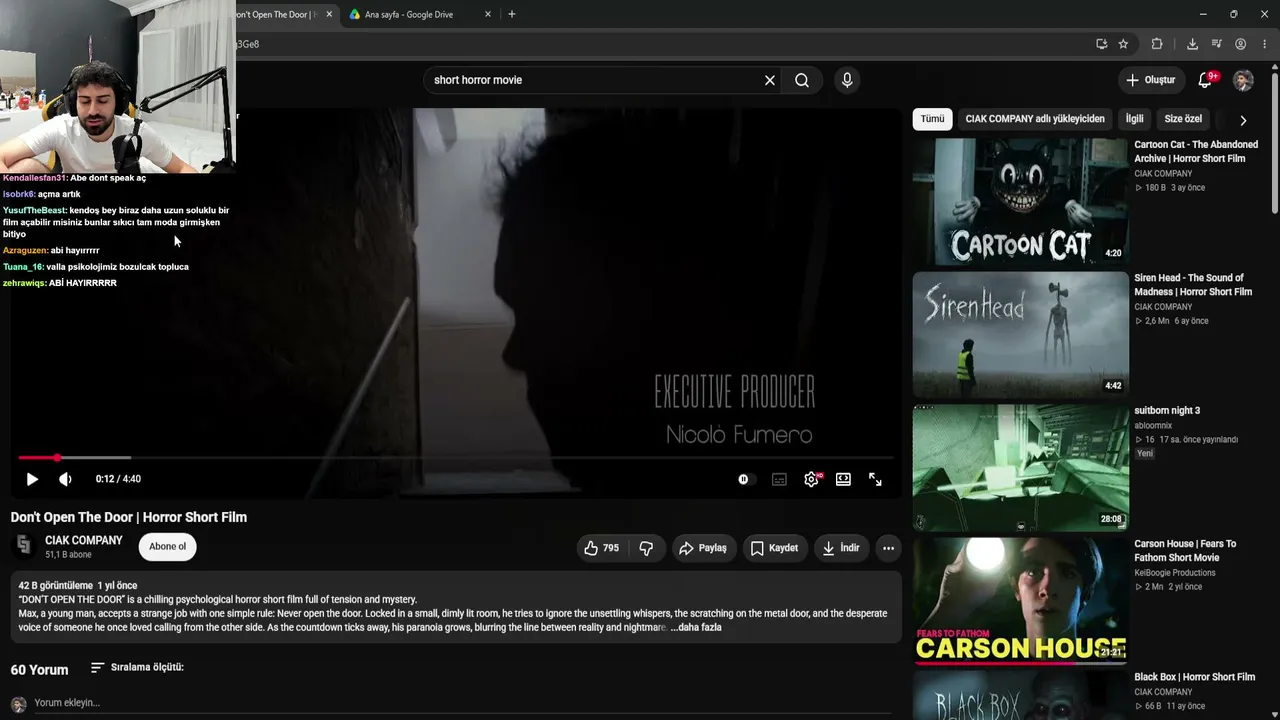
Task: Select 'CIAK COMPANY adlı yükleyiciden' chip
Action: 1035,119
